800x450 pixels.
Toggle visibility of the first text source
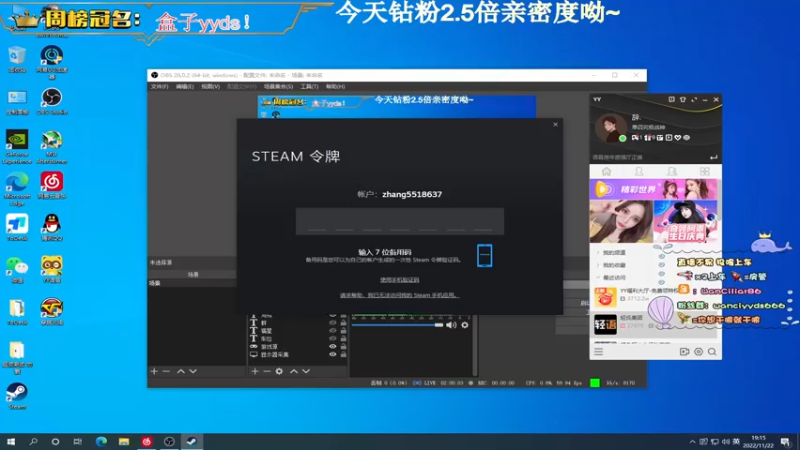click(333, 322)
